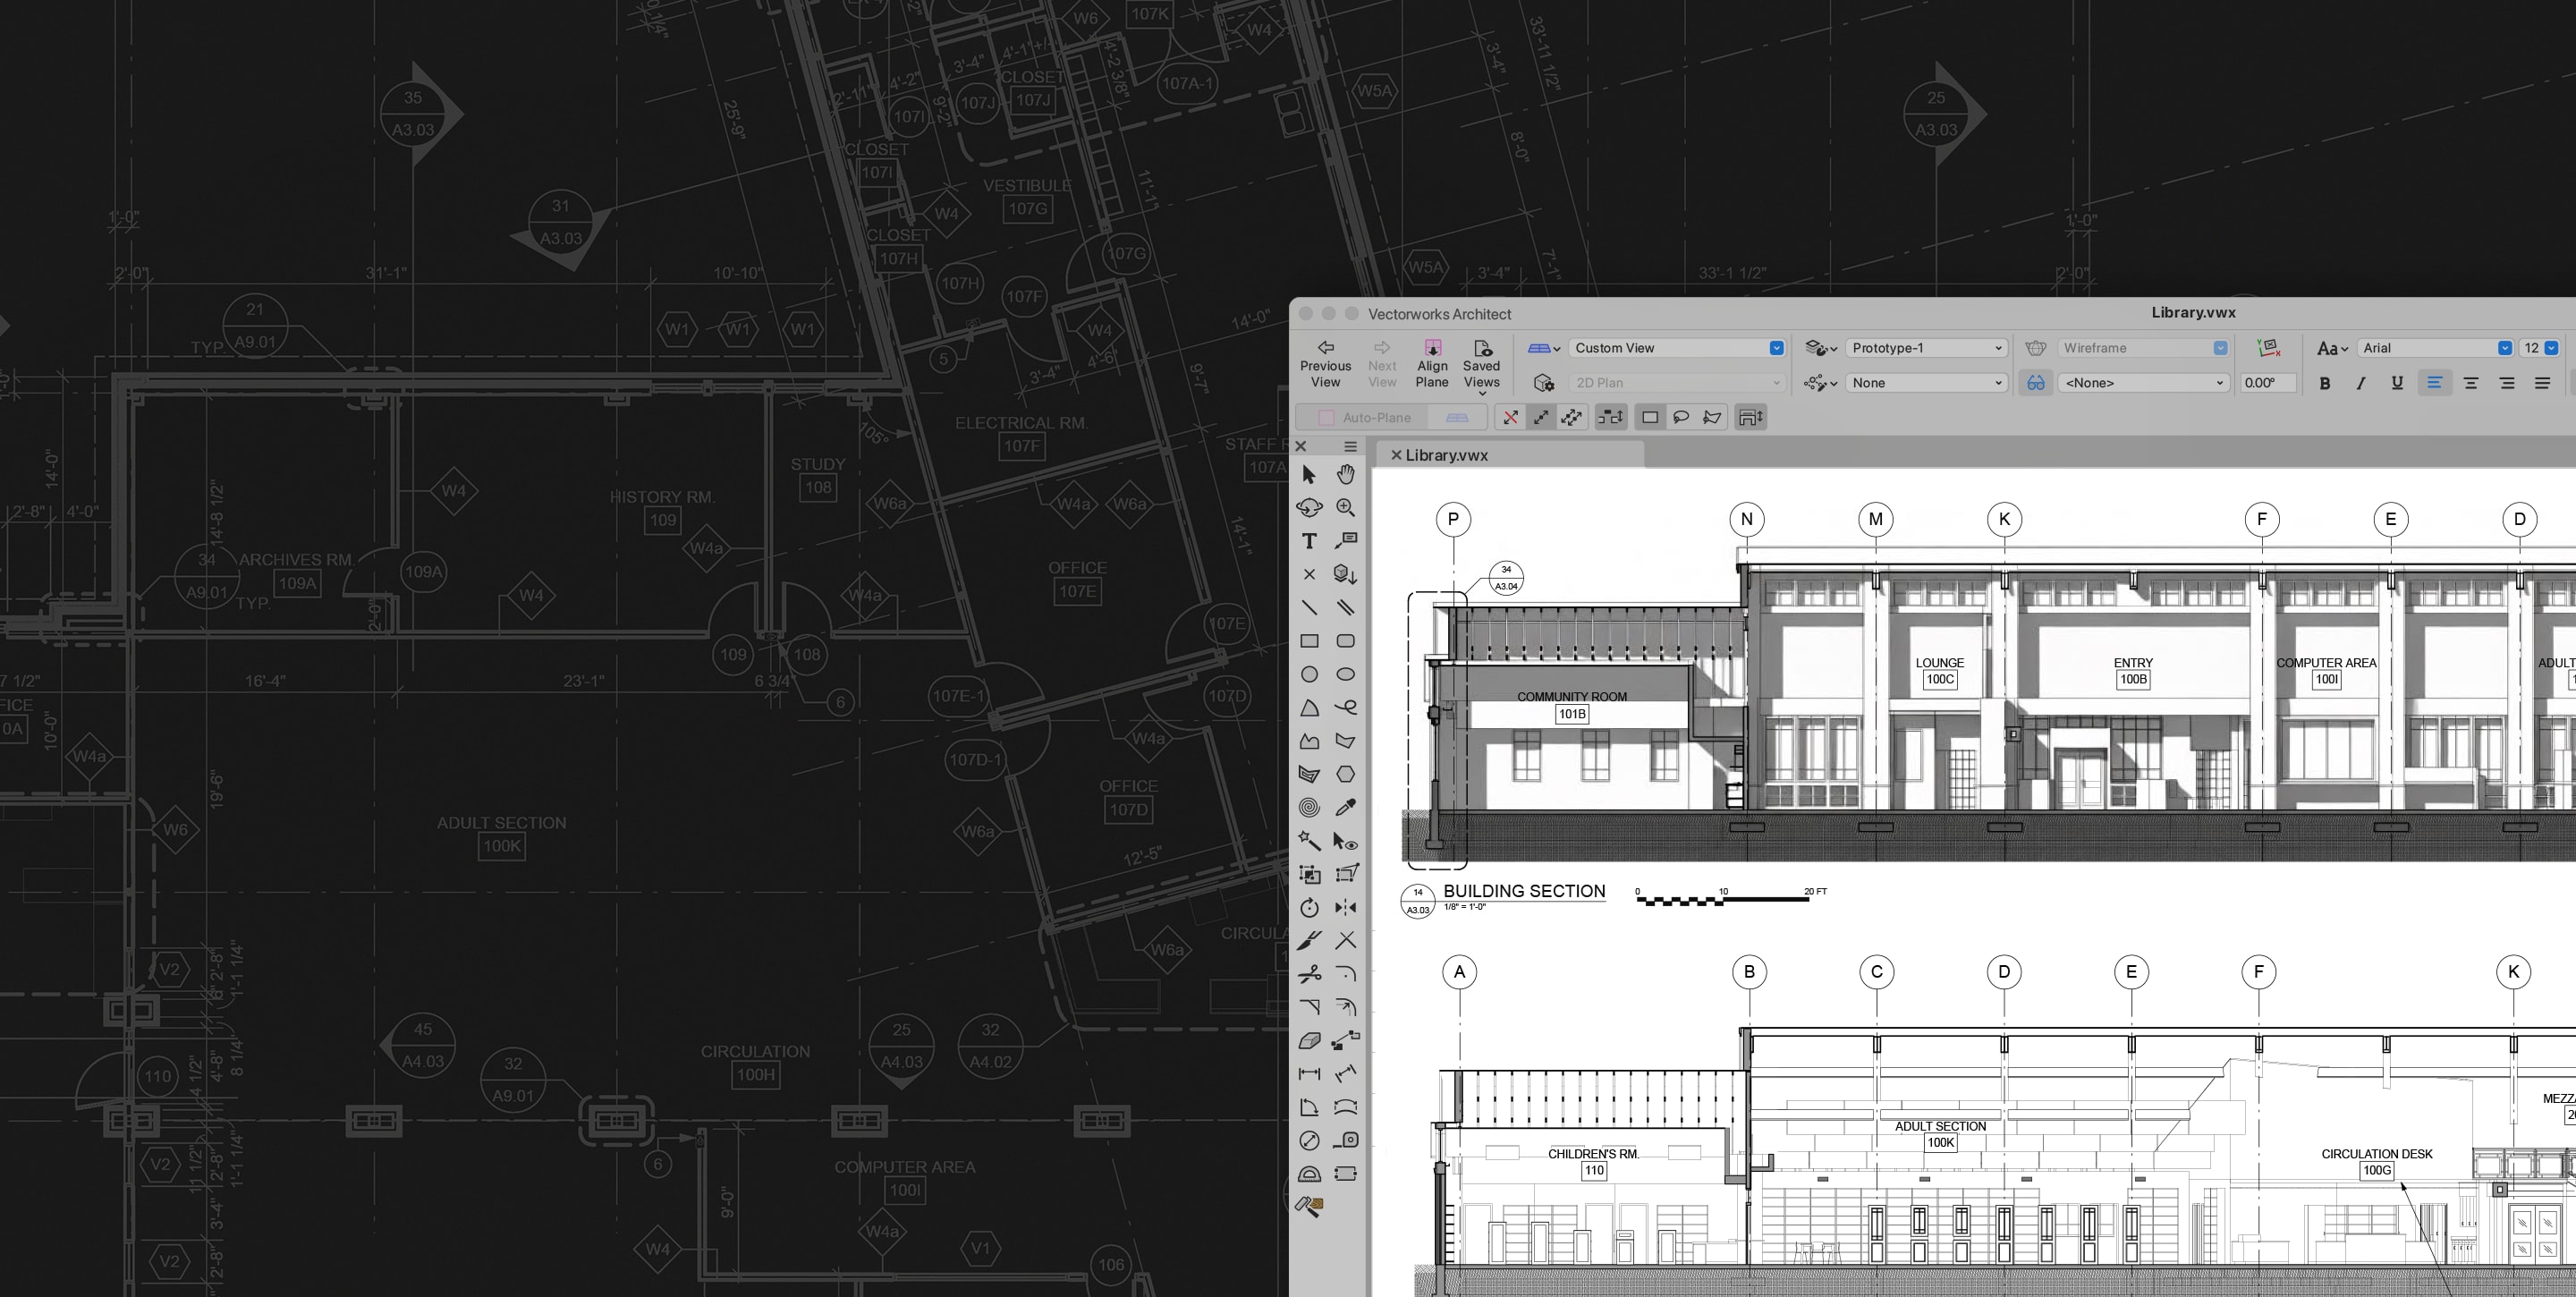Select the Zoom magnifier tool
This screenshot has height=1297, width=2576.
coord(1345,508)
